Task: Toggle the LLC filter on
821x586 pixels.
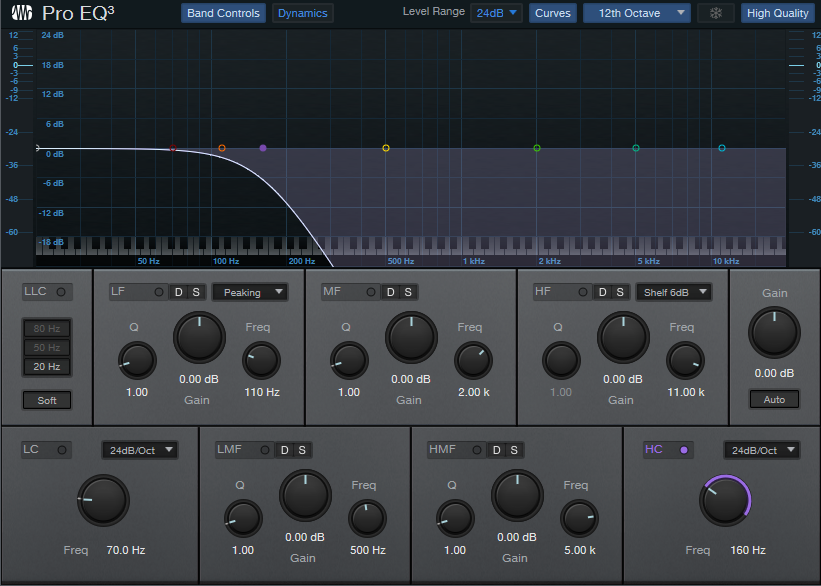Action: coord(61,292)
